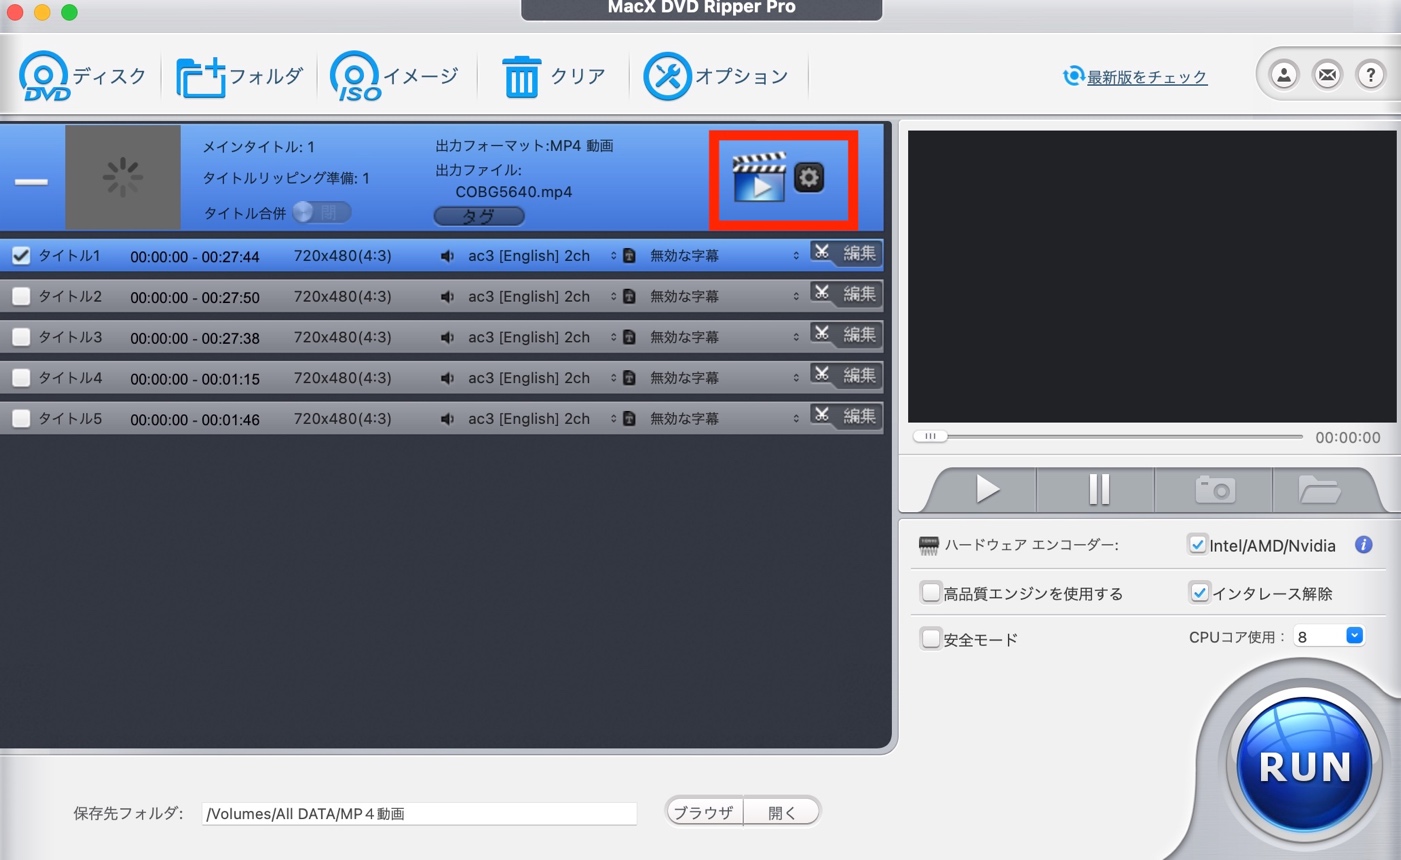Open the mail envelope icon

pos(1327,75)
